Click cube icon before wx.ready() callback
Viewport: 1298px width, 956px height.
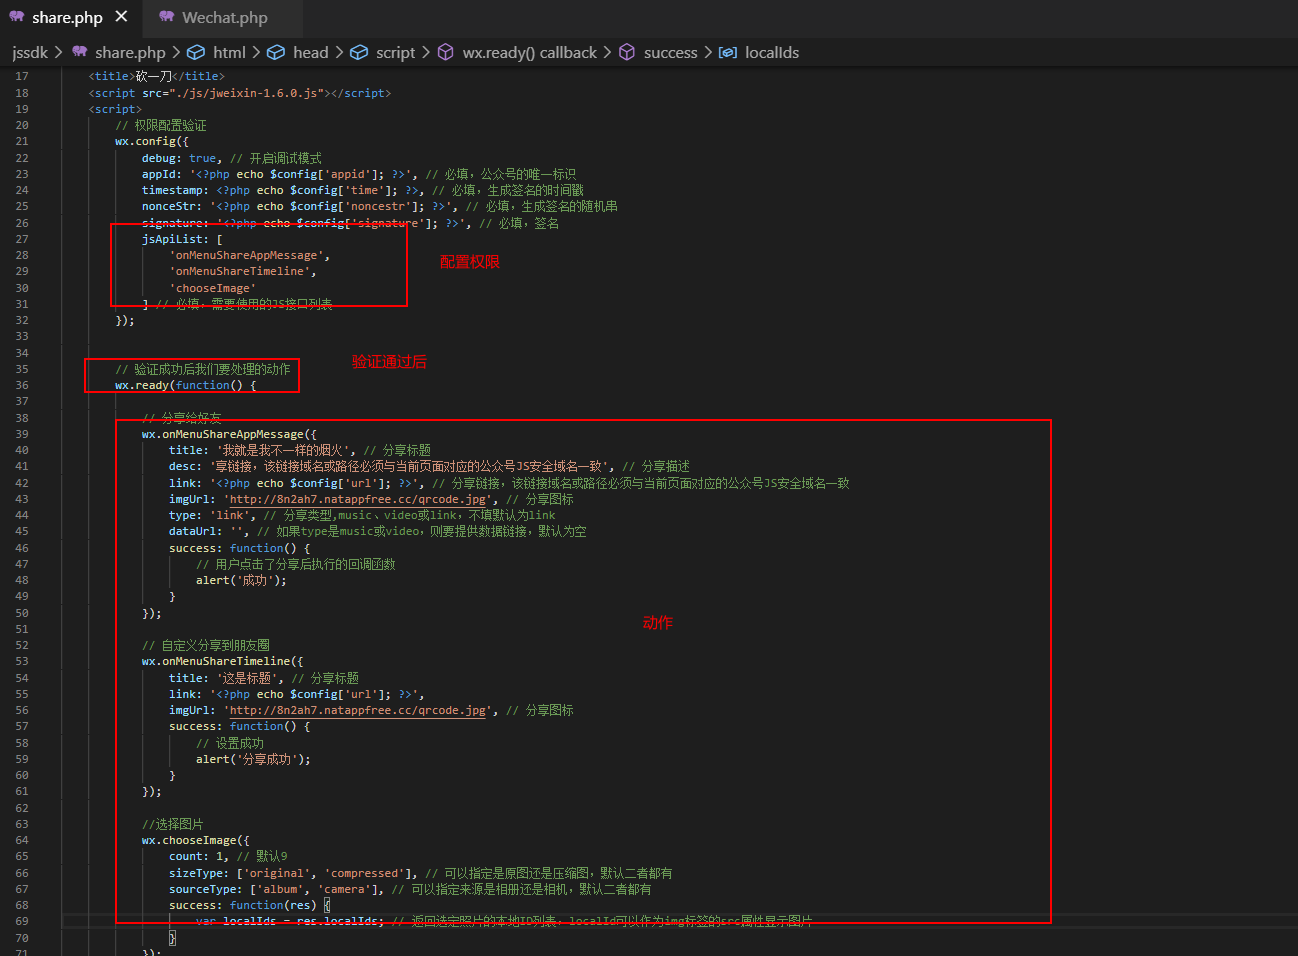(446, 52)
